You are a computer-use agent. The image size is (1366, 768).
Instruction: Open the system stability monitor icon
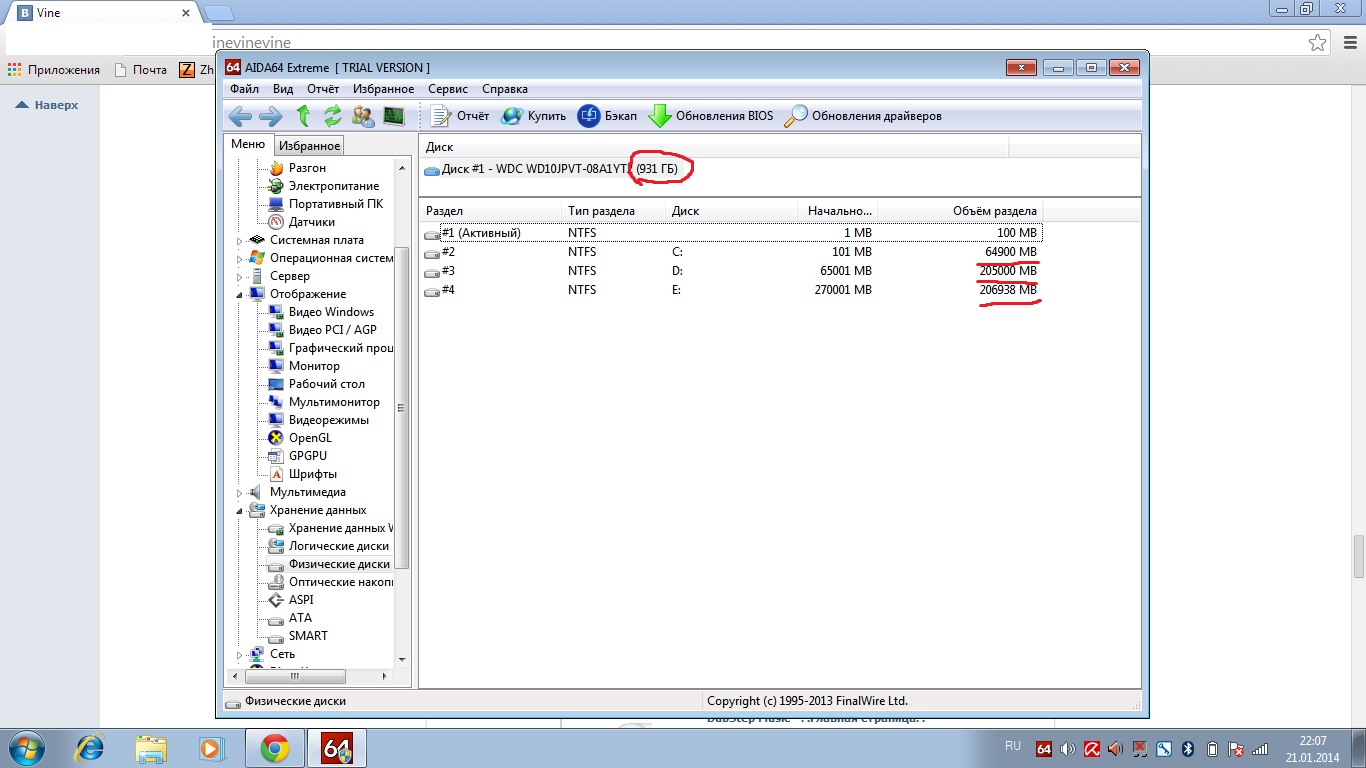pos(393,116)
